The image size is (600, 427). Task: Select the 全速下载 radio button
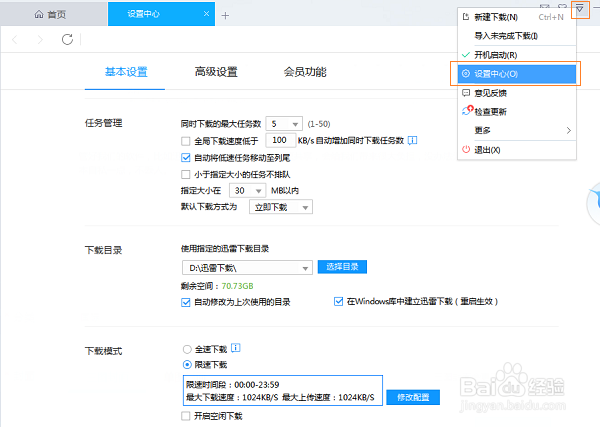(187, 349)
